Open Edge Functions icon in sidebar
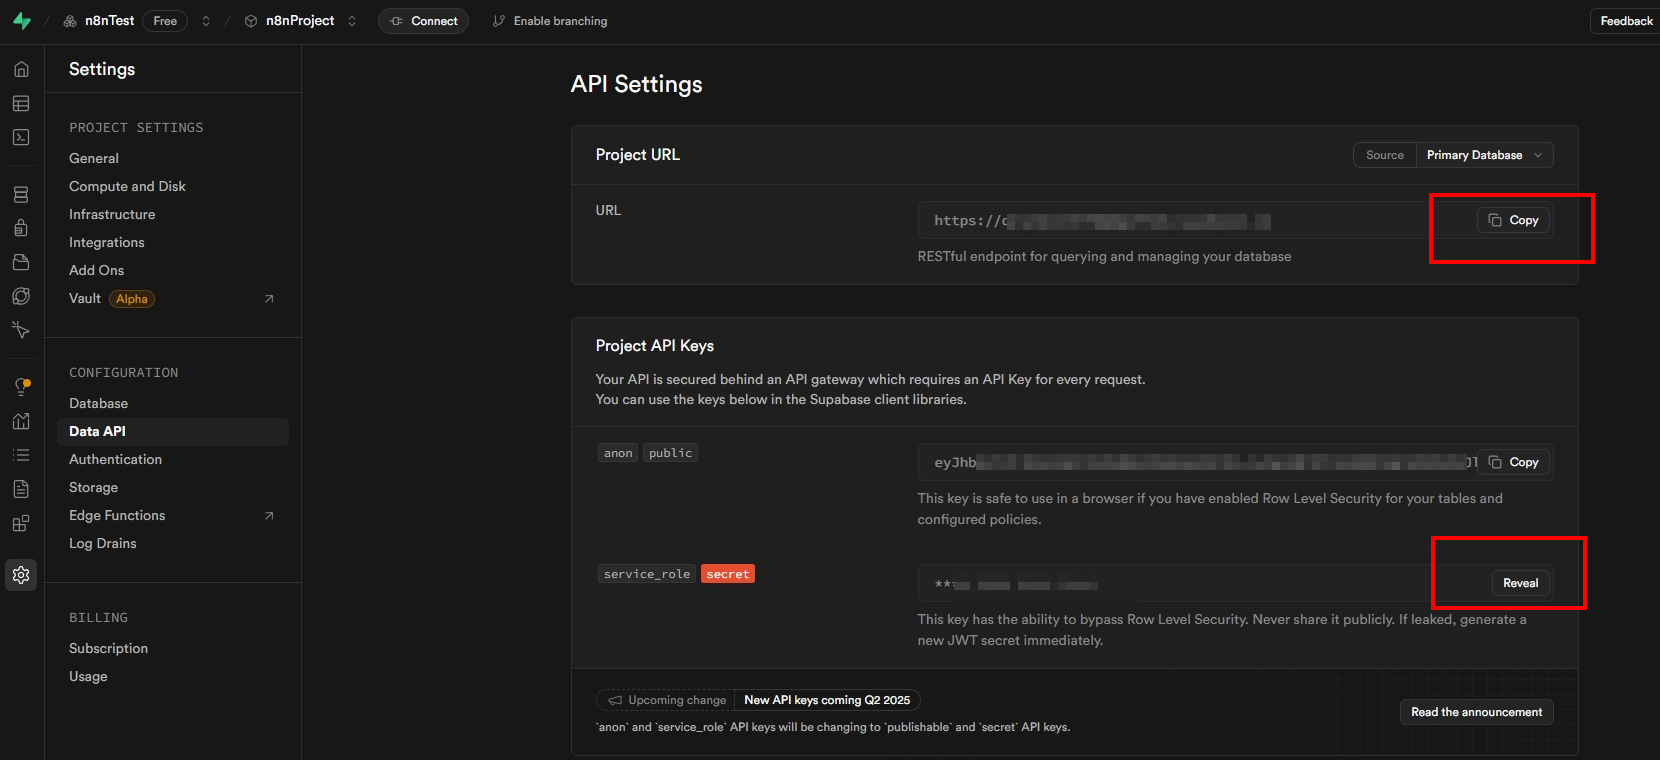The height and width of the screenshot is (760, 1660). click(x=21, y=296)
